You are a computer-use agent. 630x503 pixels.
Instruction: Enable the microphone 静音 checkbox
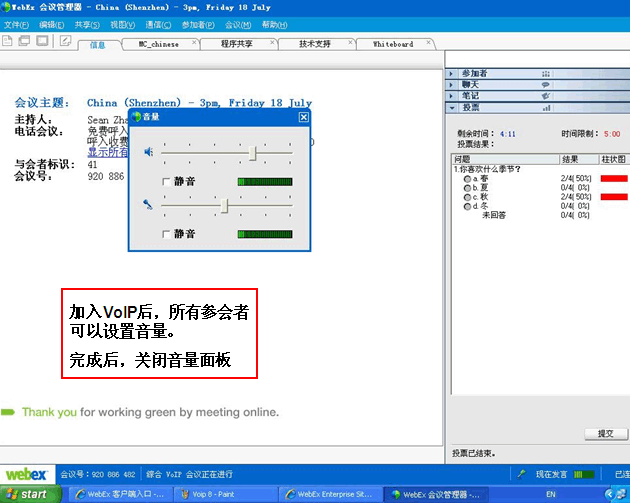click(x=166, y=234)
